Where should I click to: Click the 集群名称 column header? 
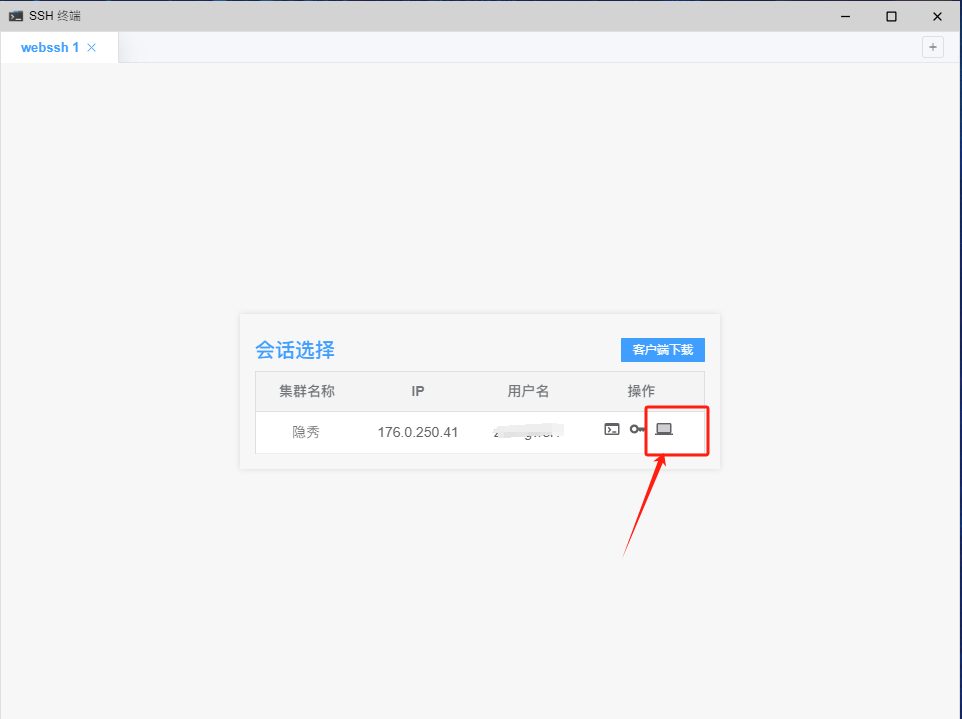307,391
